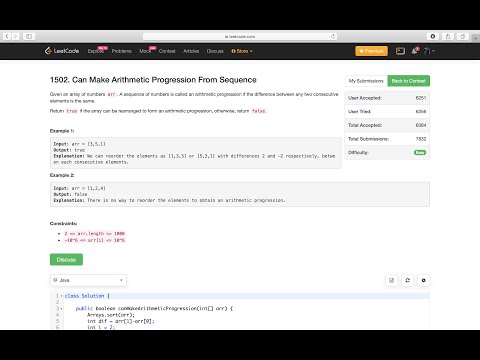Click the '-10^6 <= arr[i] <= 10^6' constraint
Screen dimensions: 480x360
coord(95,240)
